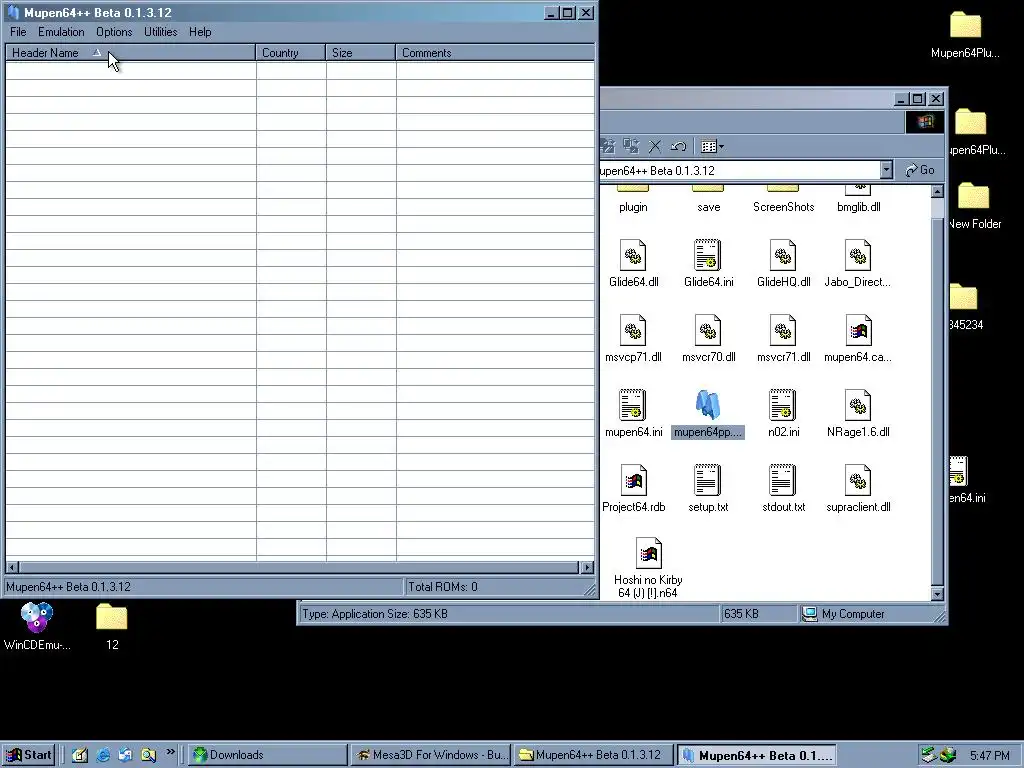1024x768 pixels.
Task: Sort ROM list by Header Name column
Action: pyautogui.click(x=131, y=53)
